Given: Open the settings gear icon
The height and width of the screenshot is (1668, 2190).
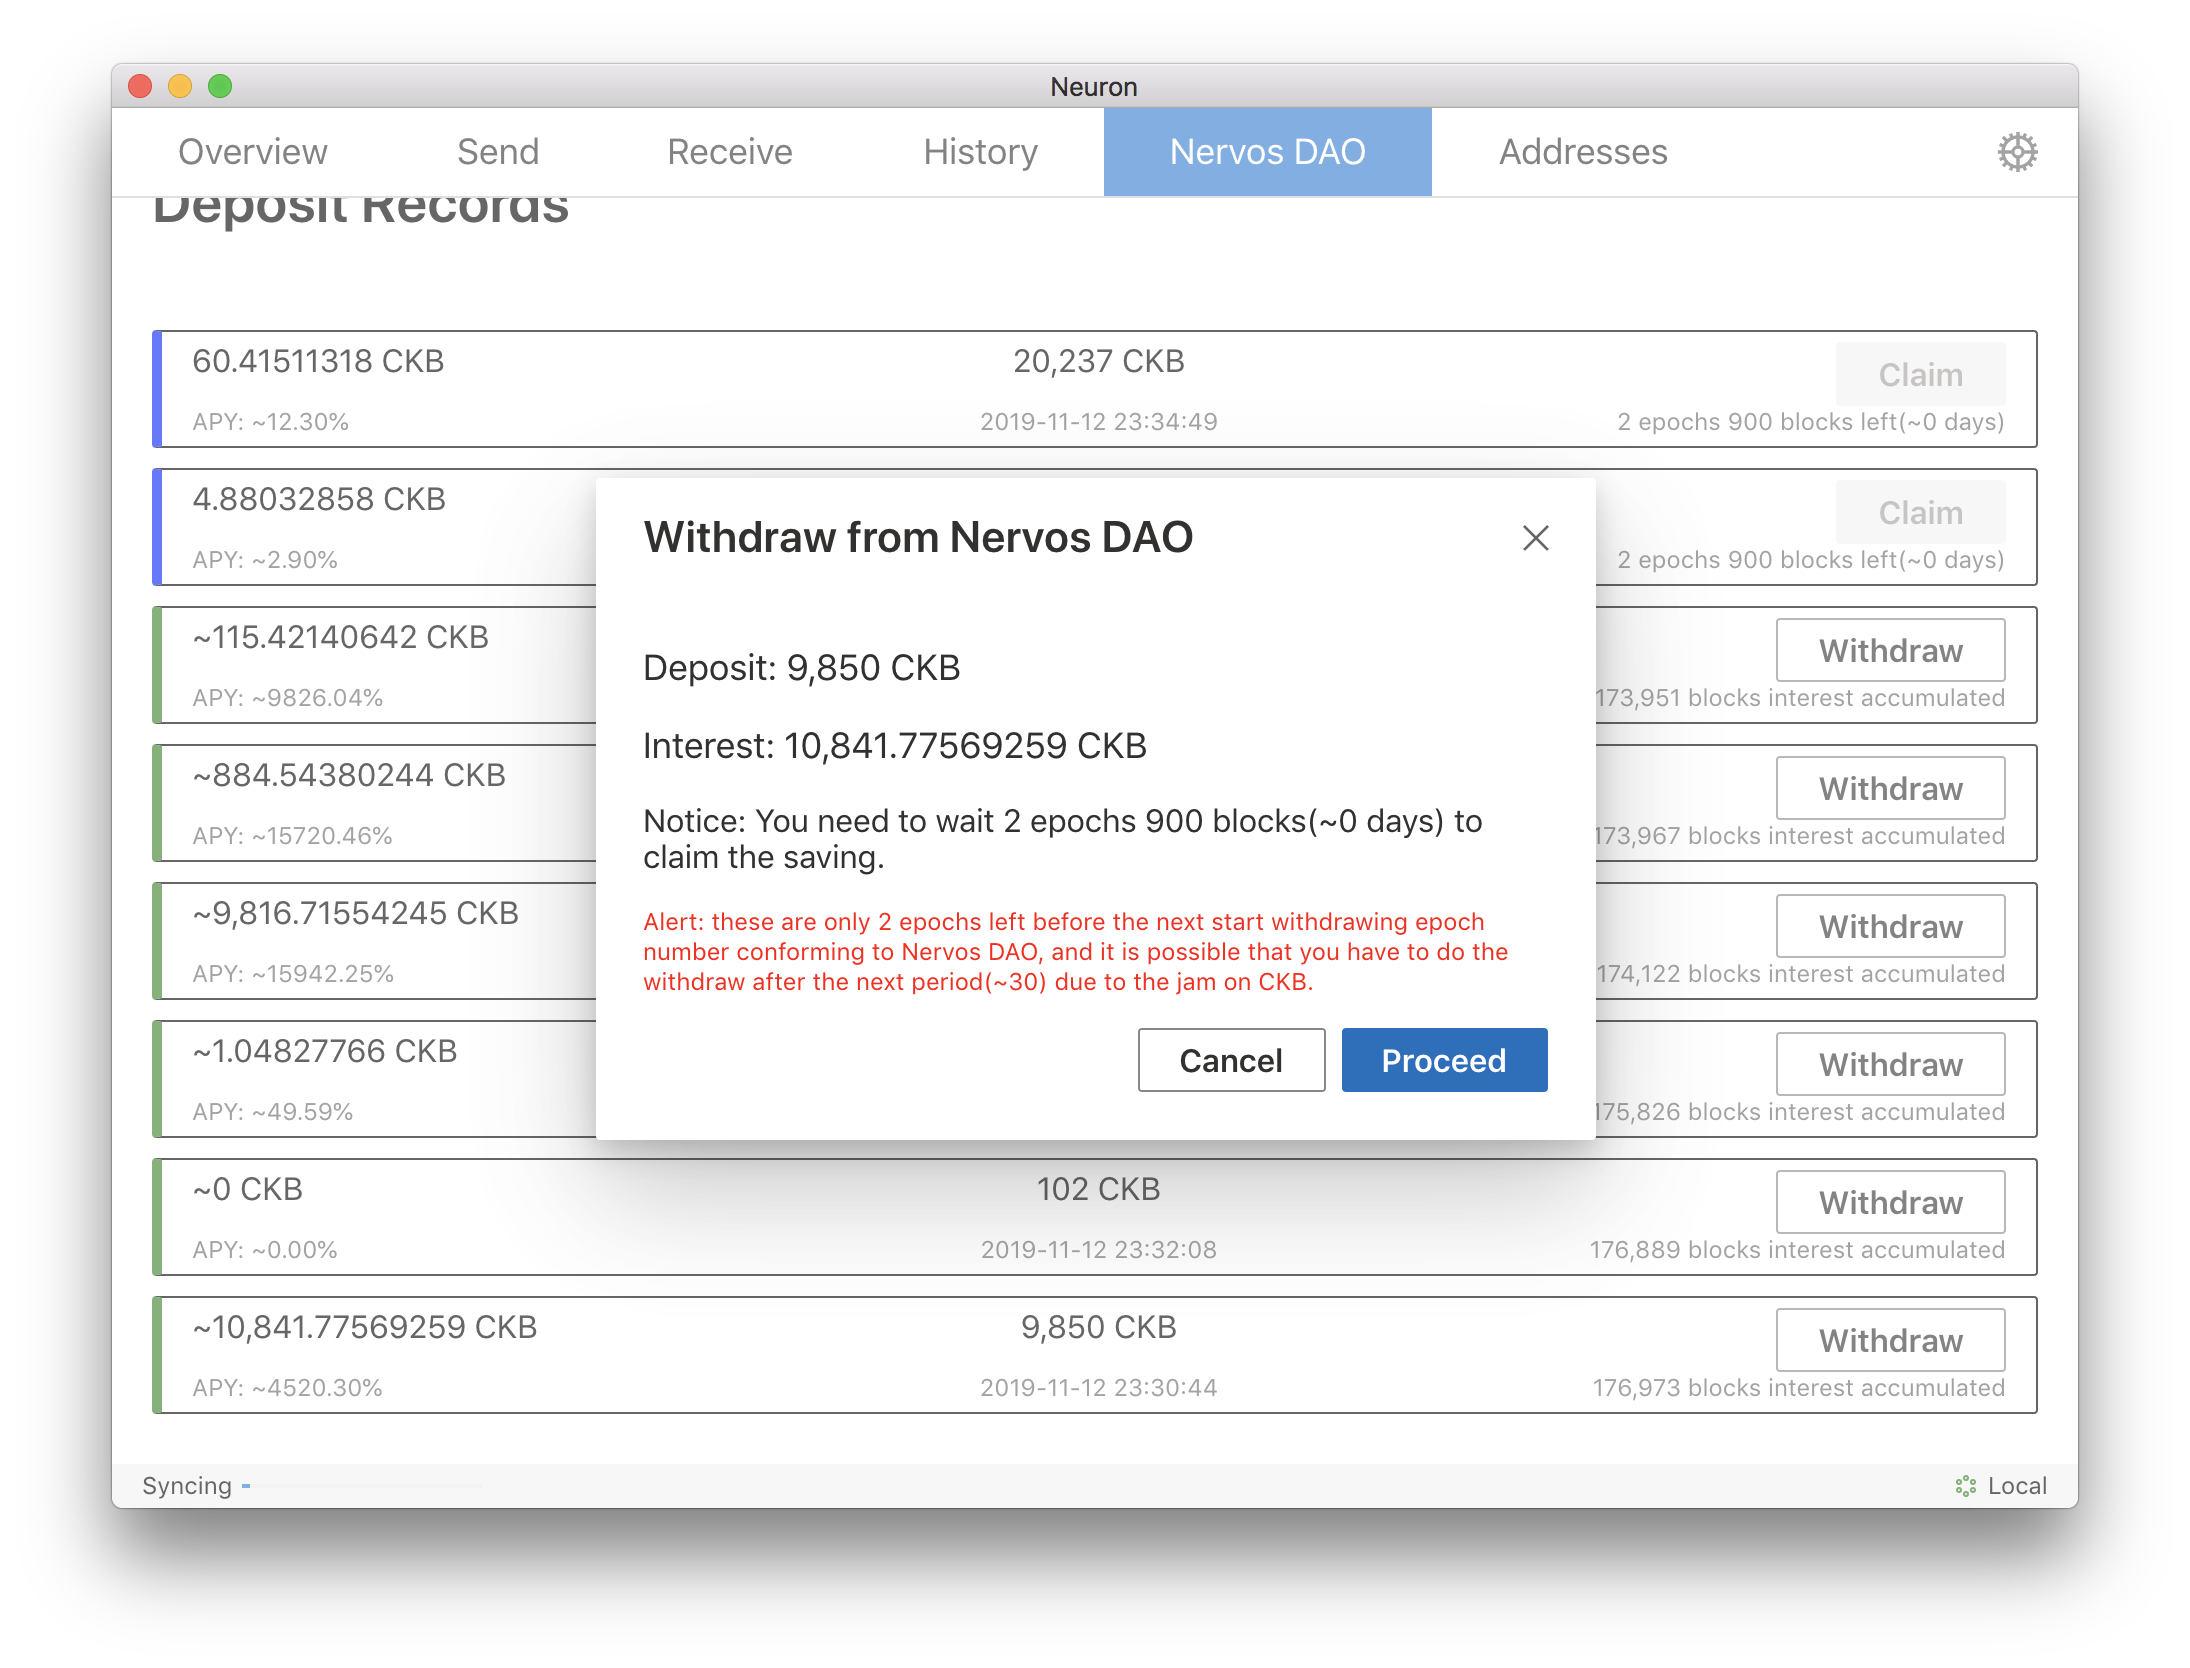Looking at the screenshot, I should pyautogui.click(x=2017, y=152).
